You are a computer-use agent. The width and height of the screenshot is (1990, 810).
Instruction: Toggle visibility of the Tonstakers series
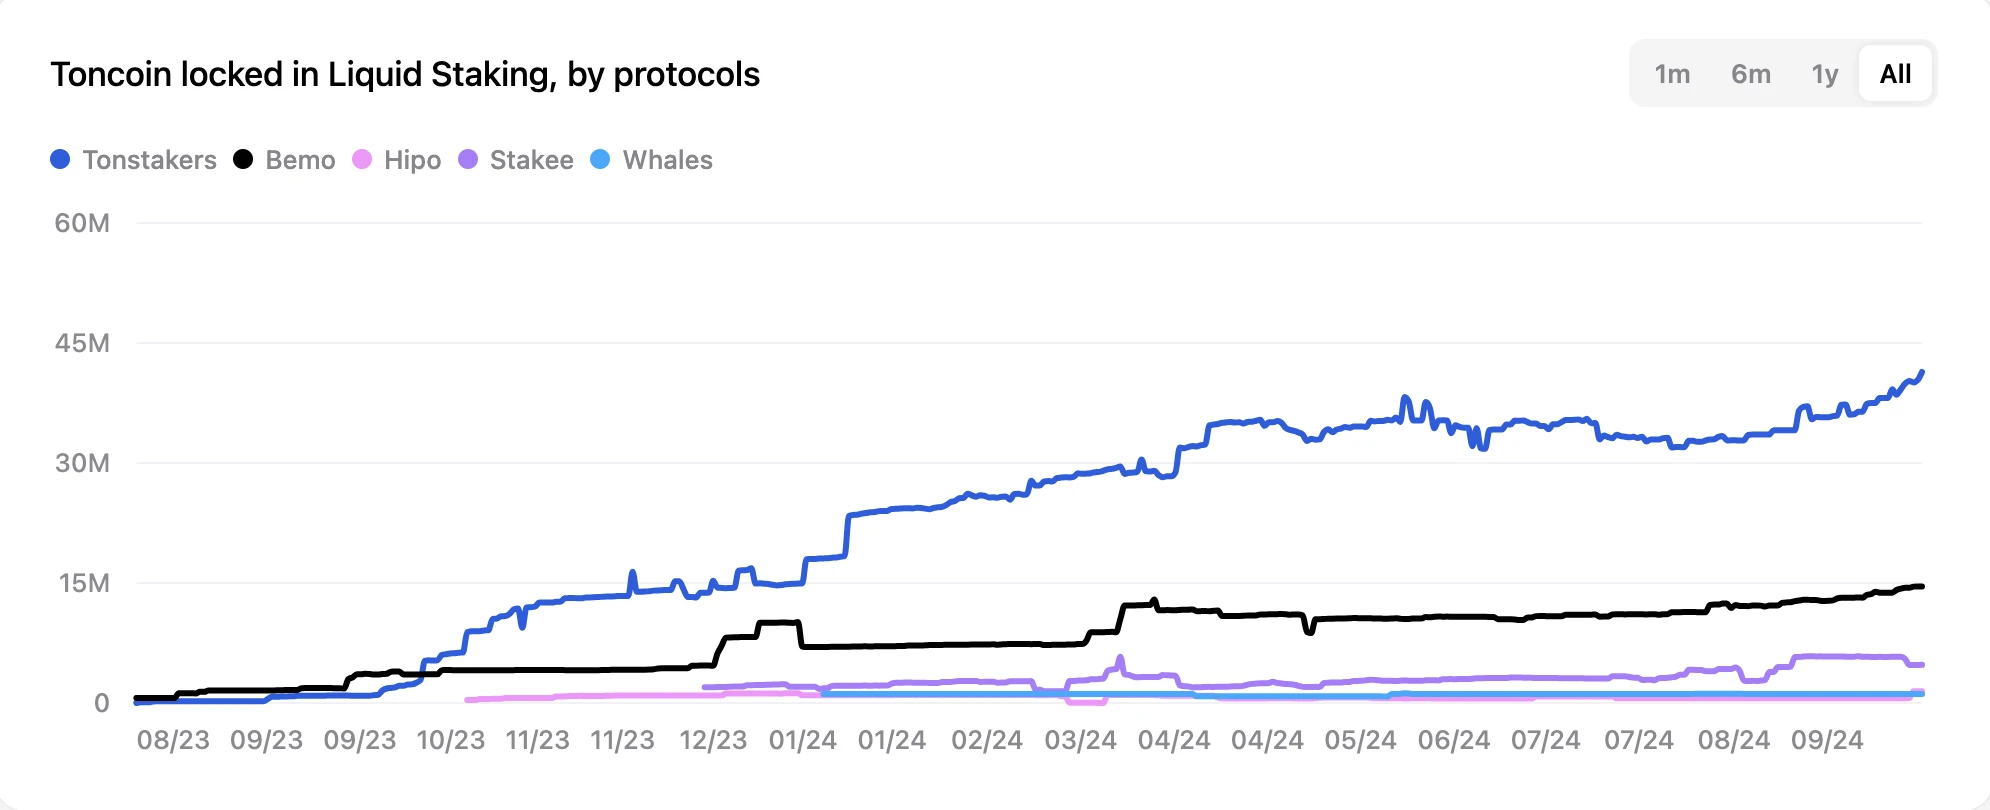pos(150,159)
